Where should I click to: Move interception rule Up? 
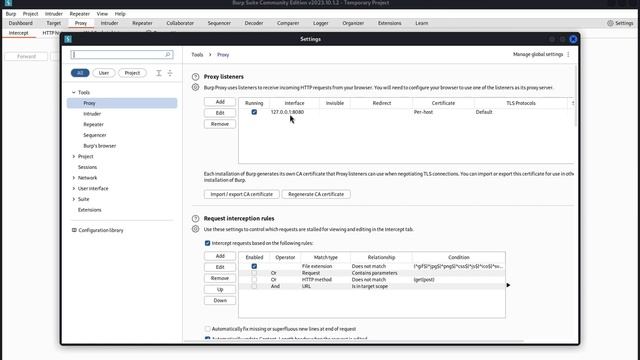pyautogui.click(x=220, y=289)
